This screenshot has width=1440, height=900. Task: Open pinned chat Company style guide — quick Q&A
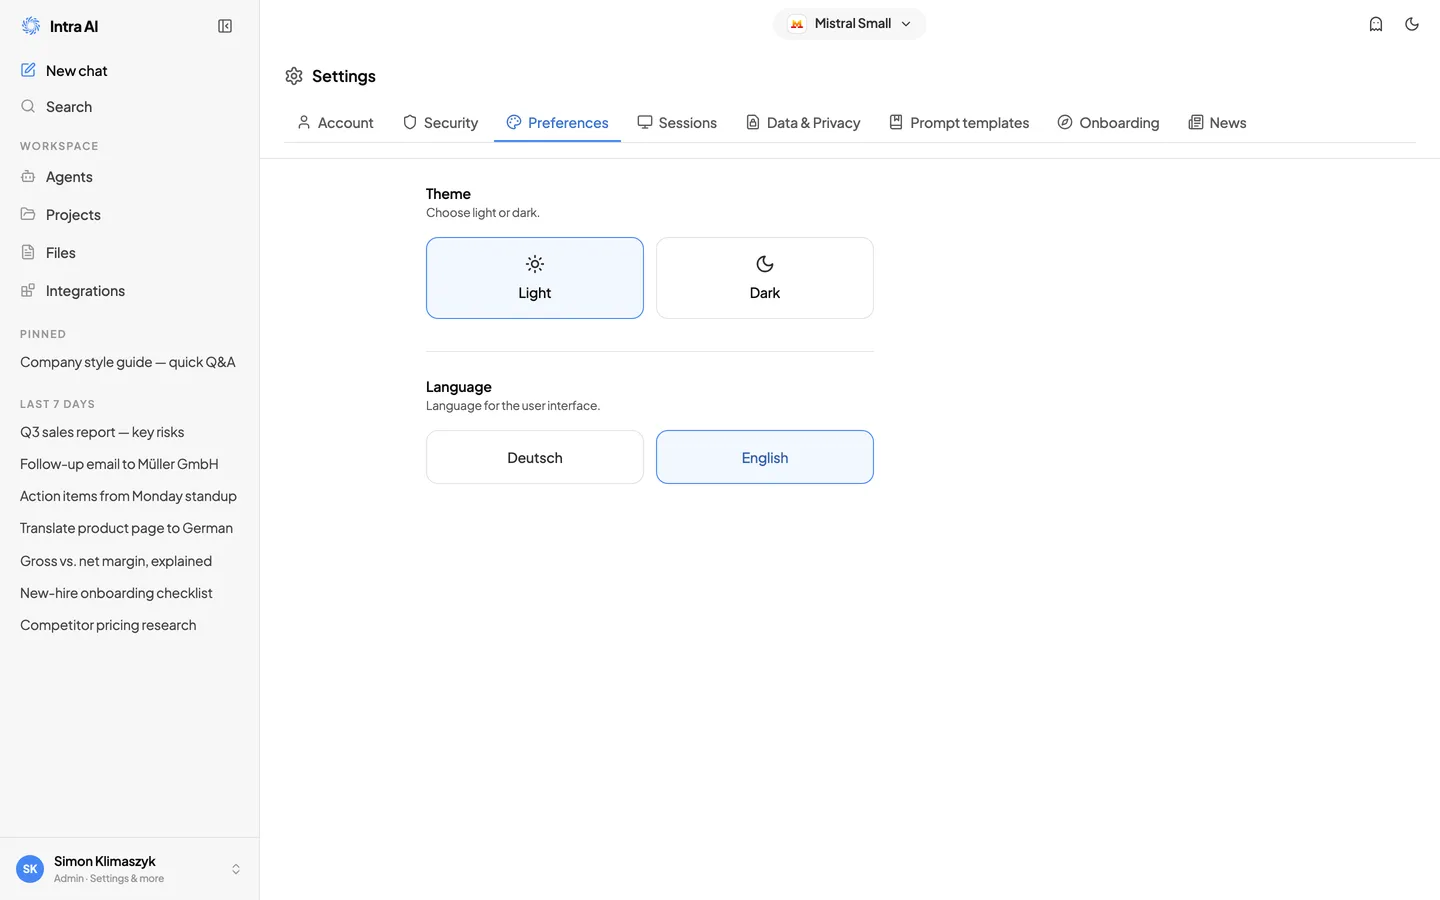tap(130, 362)
